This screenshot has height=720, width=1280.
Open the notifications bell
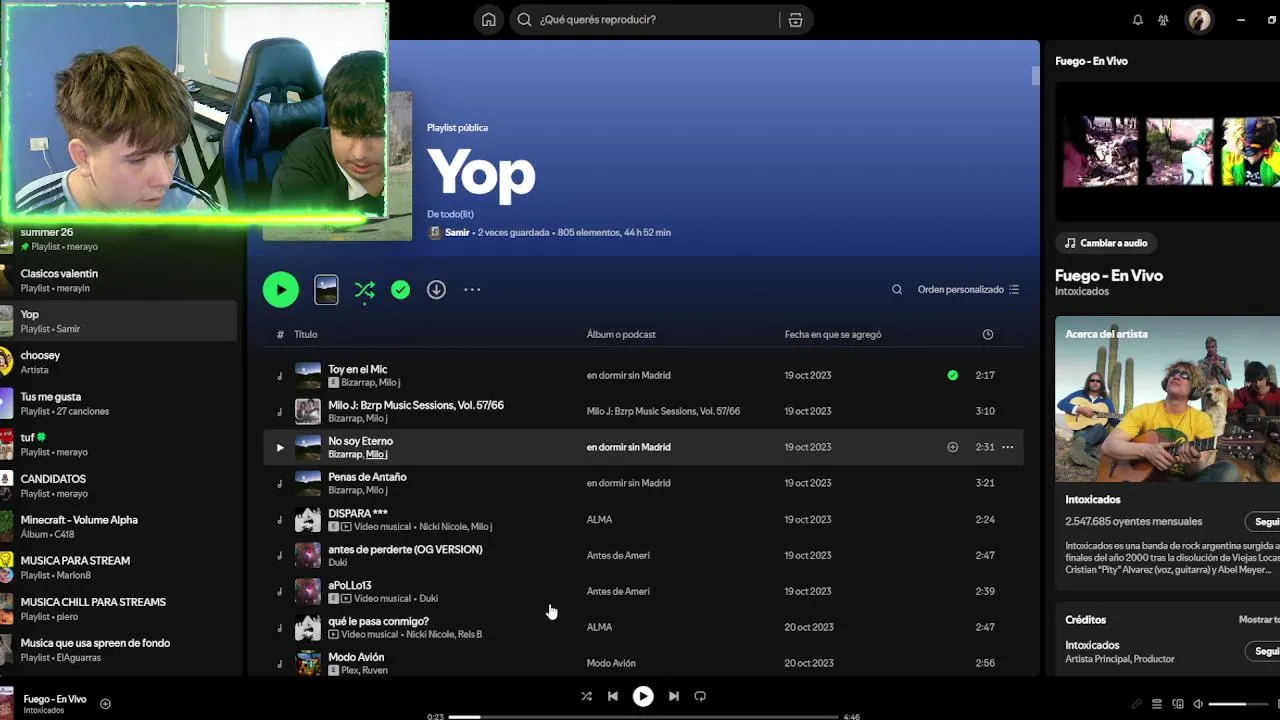(1137, 20)
